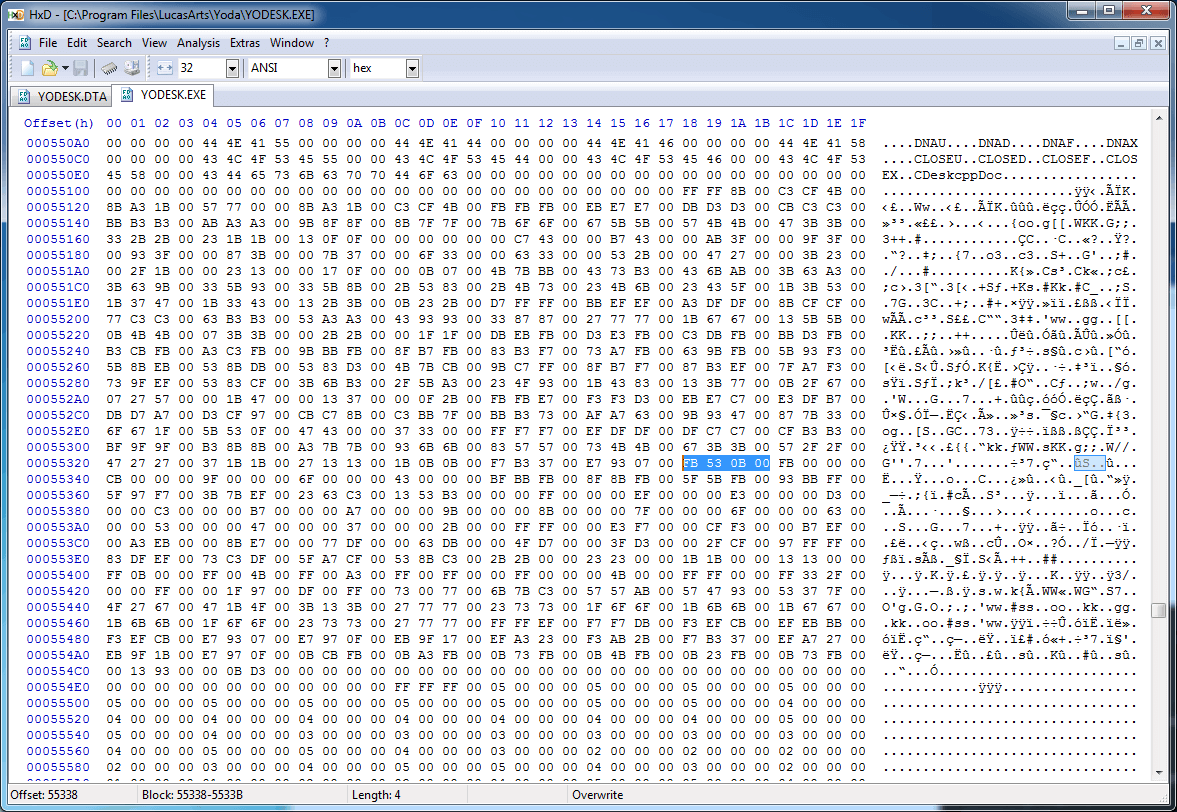Expand the recent files arrow beside Open
The height and width of the screenshot is (812, 1177).
pyautogui.click(x=65, y=68)
